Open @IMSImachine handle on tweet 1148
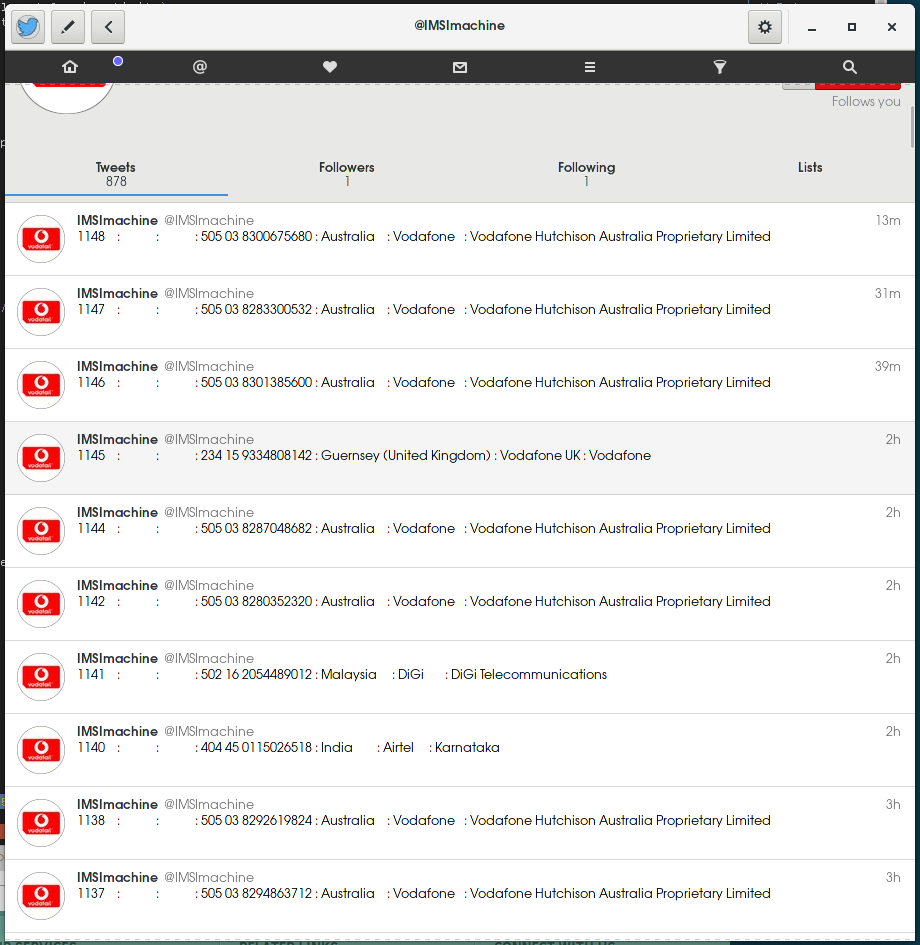920x945 pixels. (209, 221)
